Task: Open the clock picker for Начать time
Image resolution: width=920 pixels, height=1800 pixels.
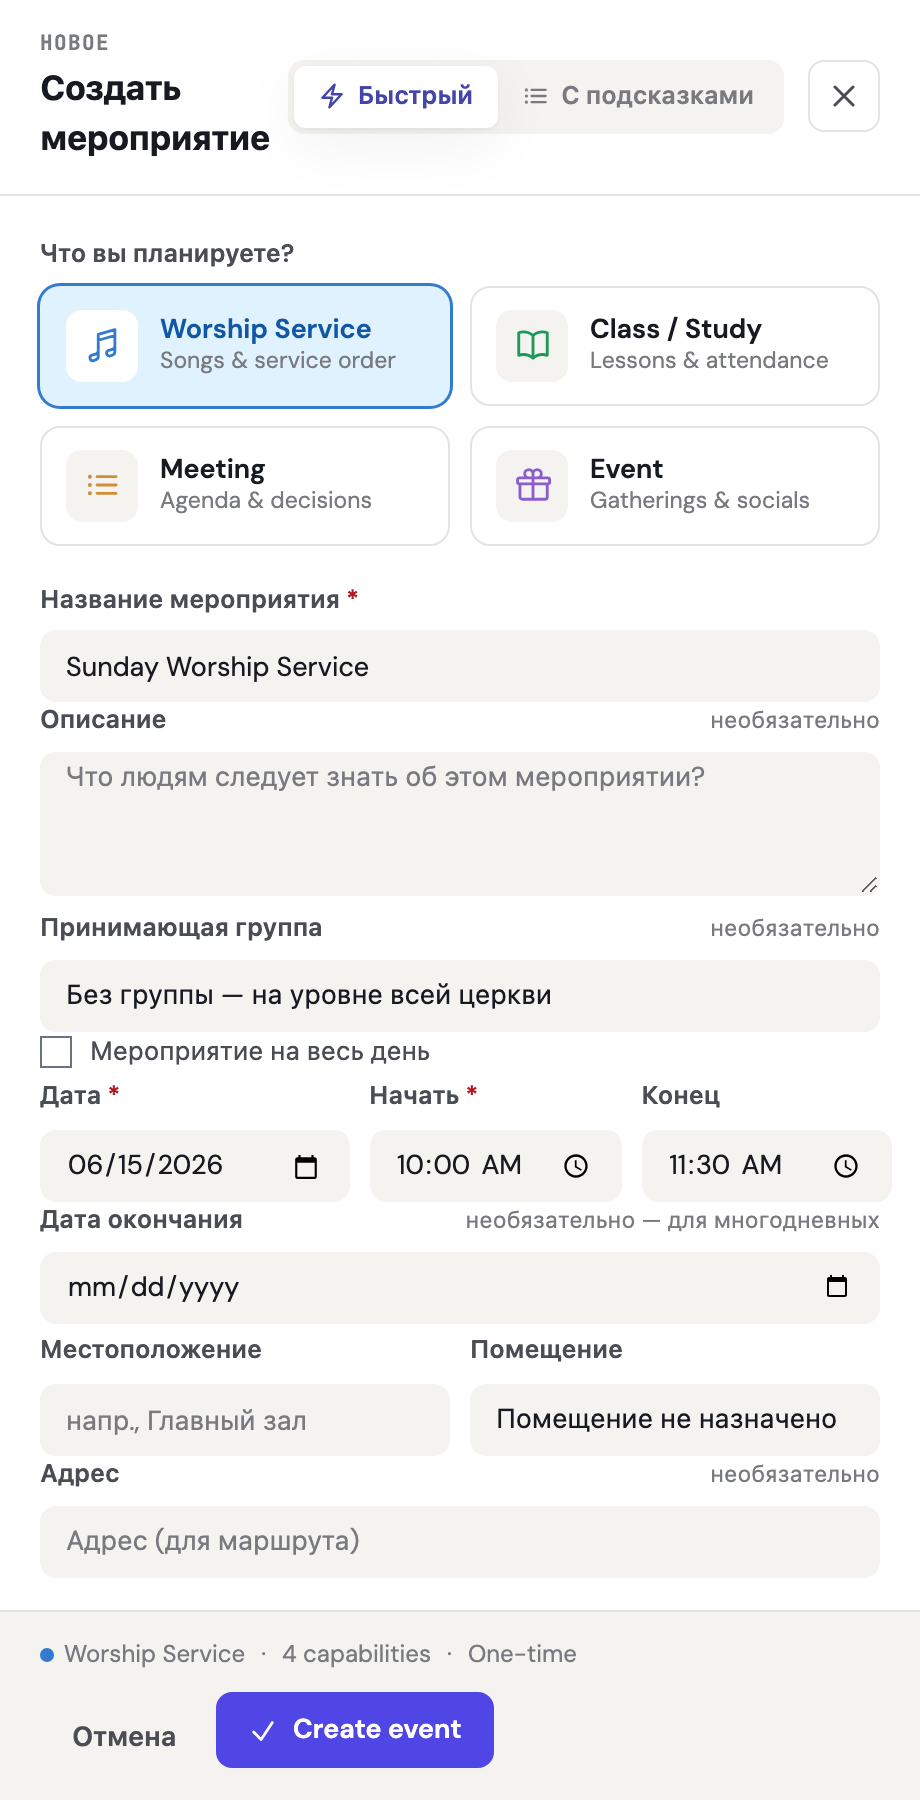Action: click(x=576, y=1166)
